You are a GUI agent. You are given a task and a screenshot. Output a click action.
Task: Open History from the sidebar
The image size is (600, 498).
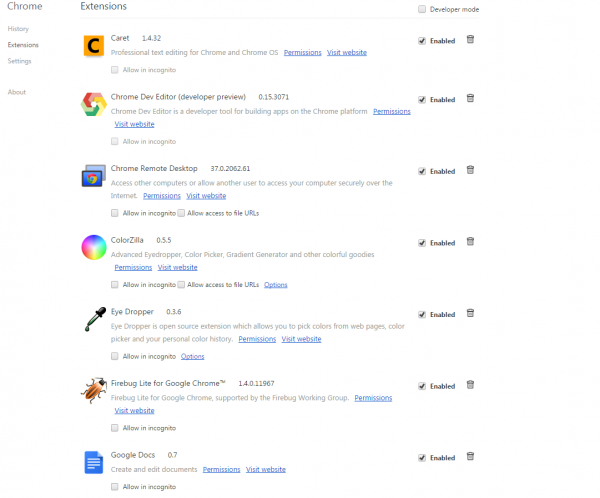pos(18,29)
